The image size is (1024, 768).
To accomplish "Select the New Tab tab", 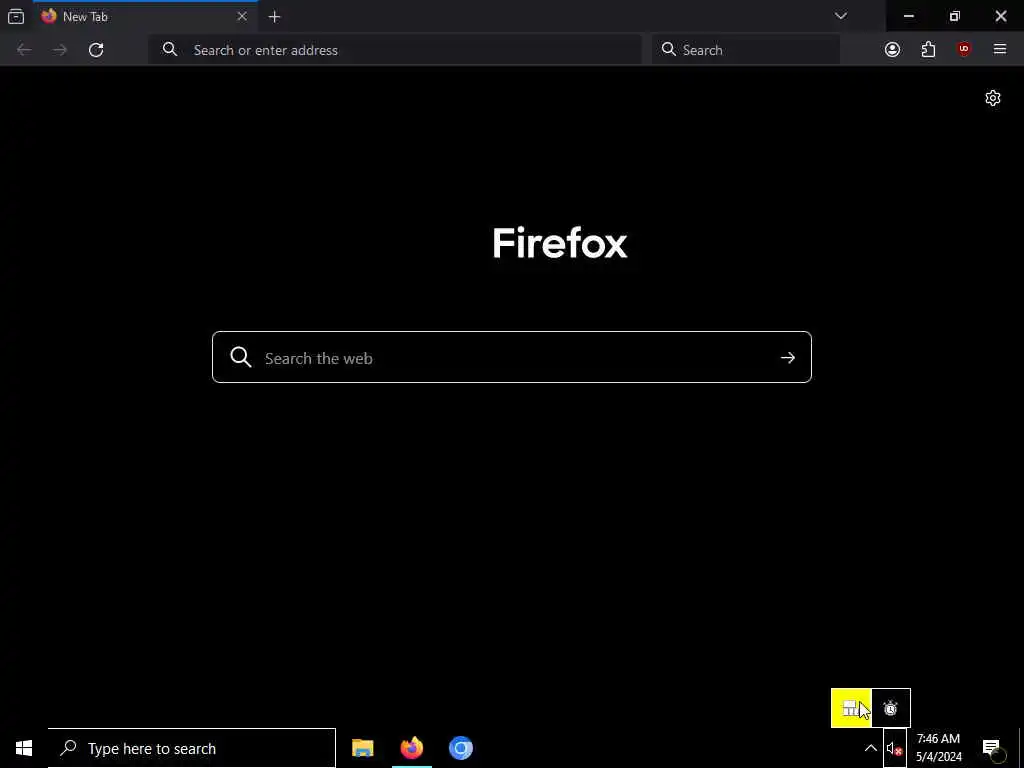I will click(x=145, y=16).
